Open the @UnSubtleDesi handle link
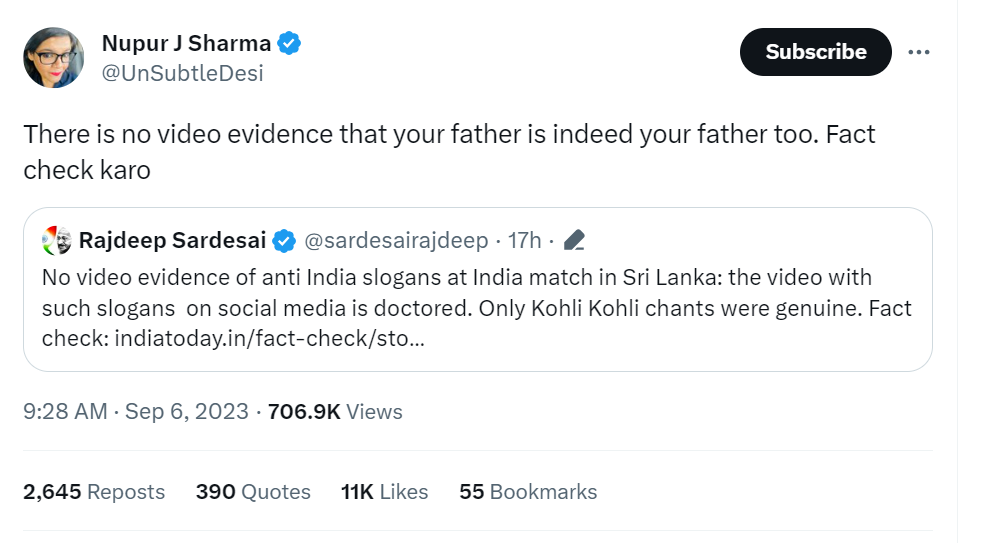This screenshot has height=543, width=999. coord(182,73)
